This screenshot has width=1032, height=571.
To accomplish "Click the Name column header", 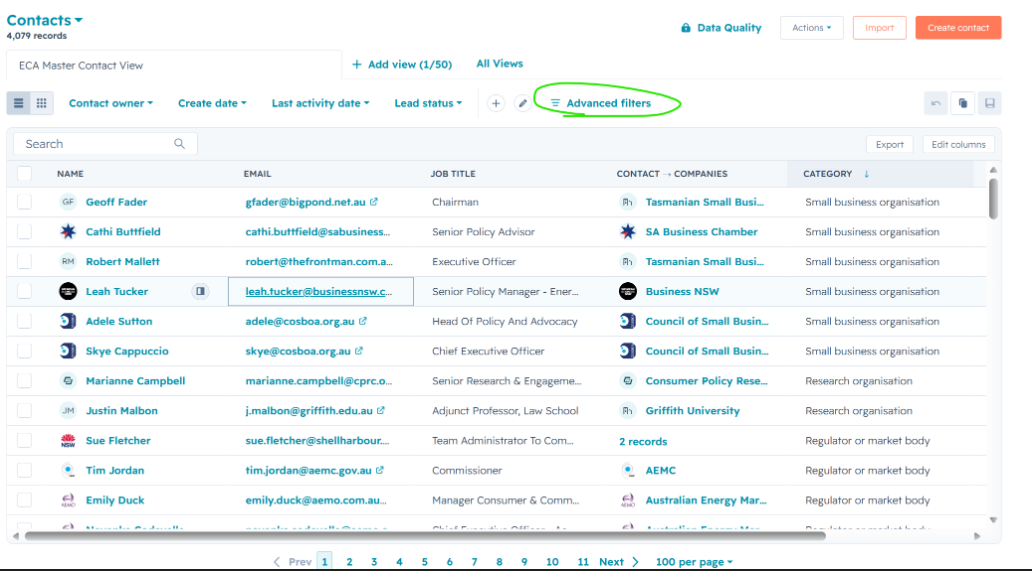I will click(x=70, y=174).
